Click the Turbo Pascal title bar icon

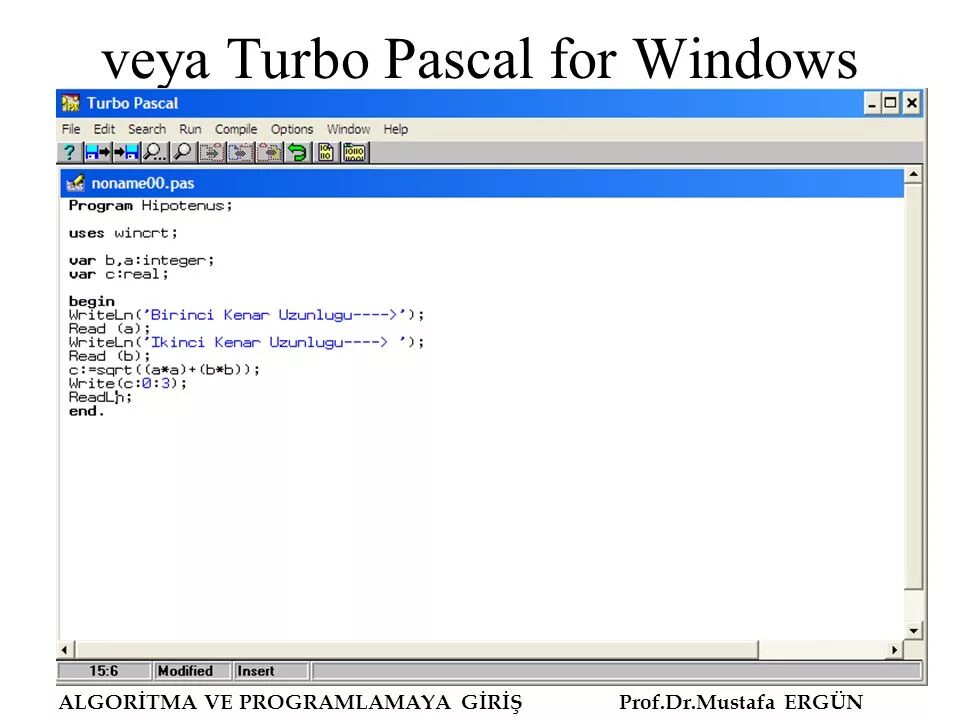[x=70, y=103]
